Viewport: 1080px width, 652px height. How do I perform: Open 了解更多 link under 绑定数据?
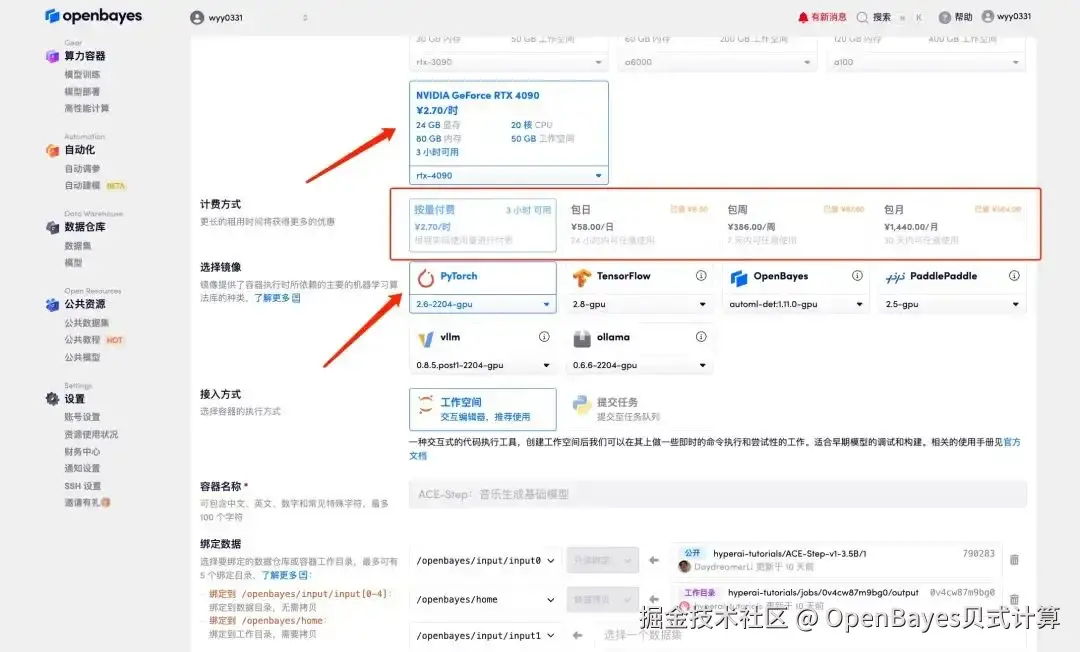[x=285, y=575]
